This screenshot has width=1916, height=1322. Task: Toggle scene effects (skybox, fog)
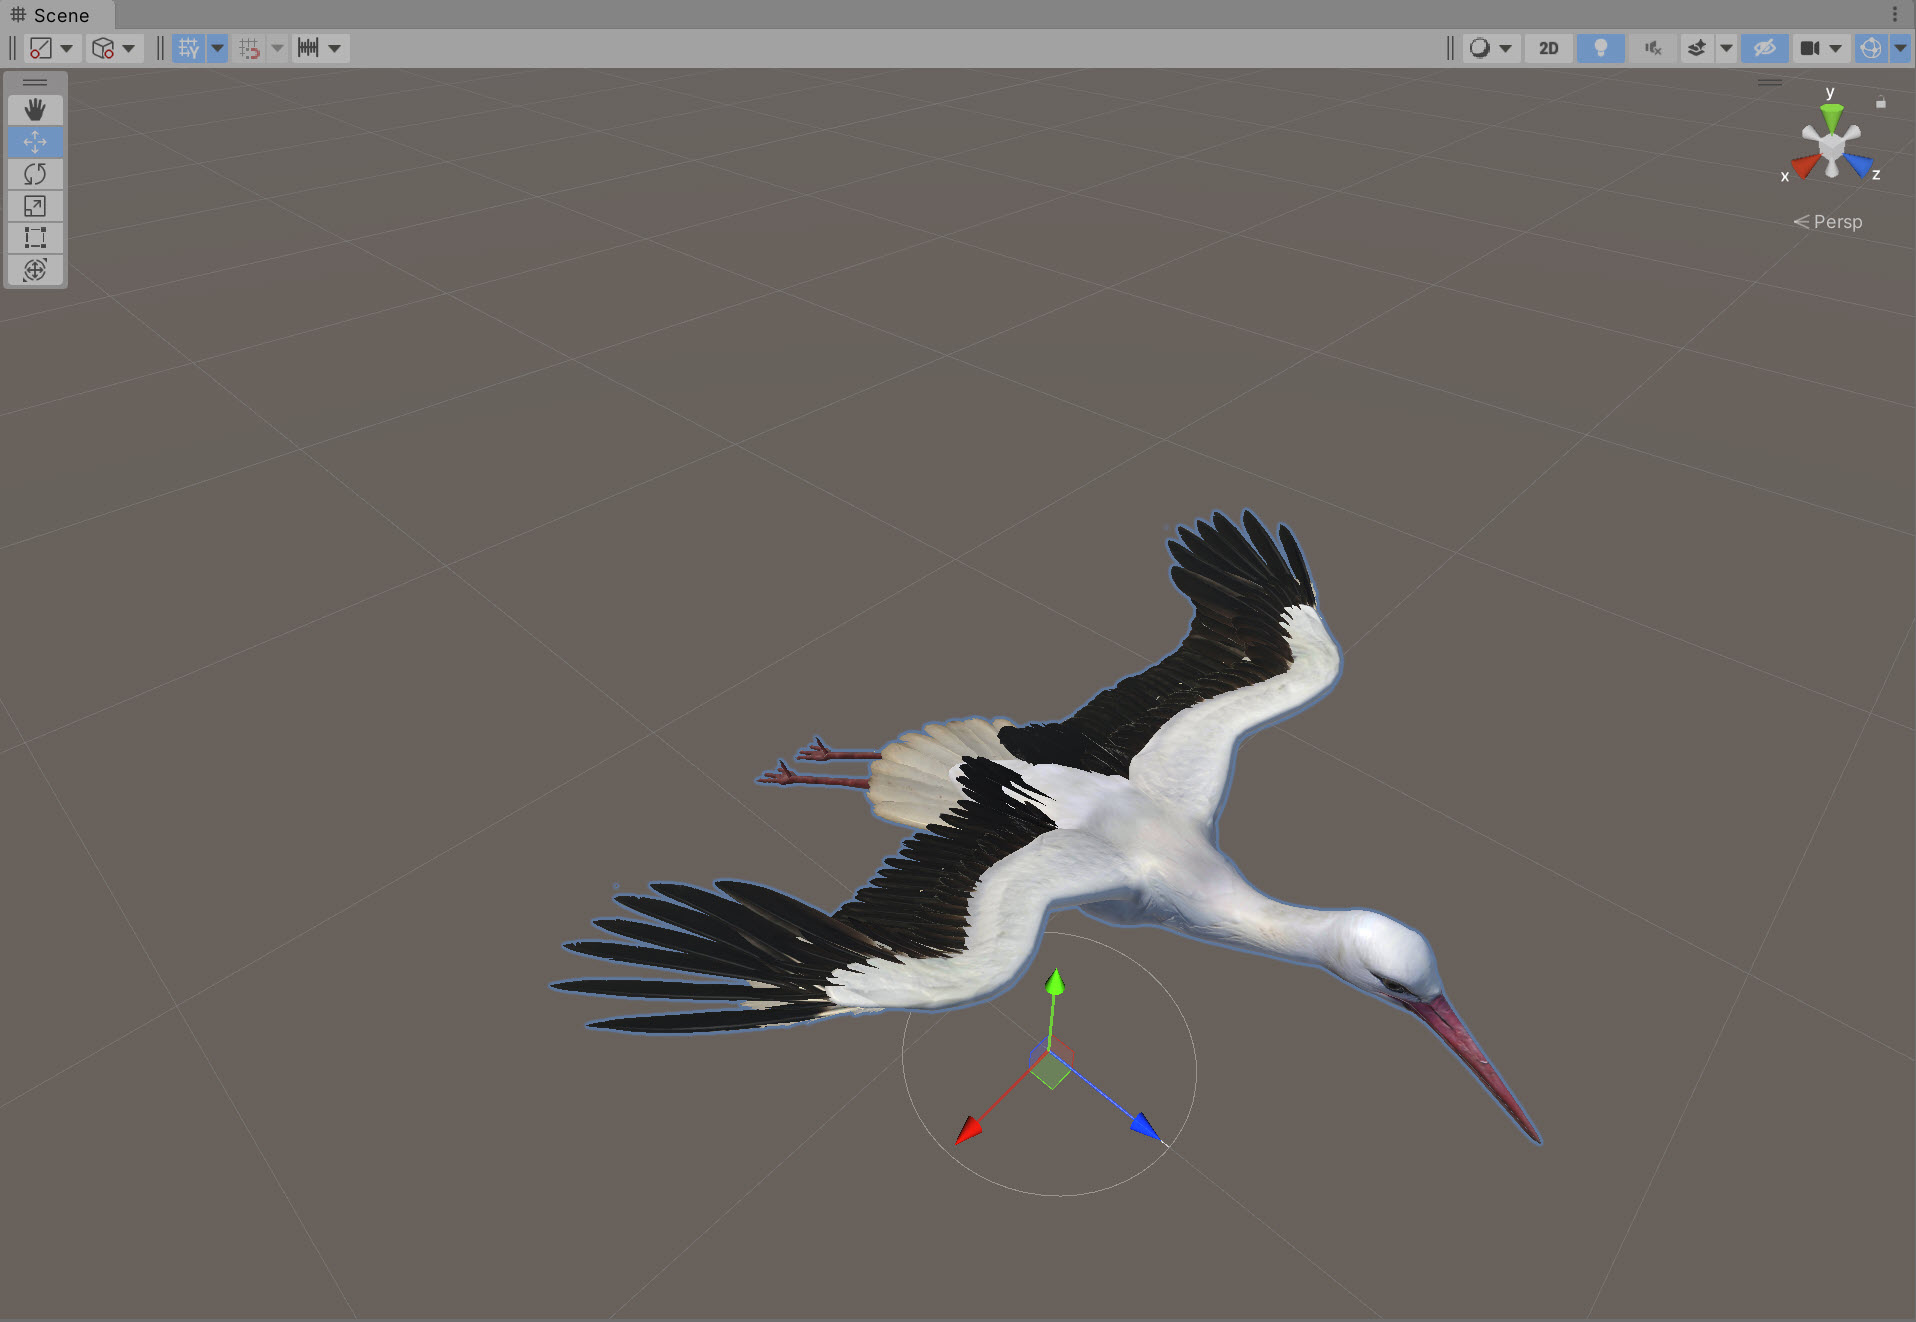tap(1696, 48)
